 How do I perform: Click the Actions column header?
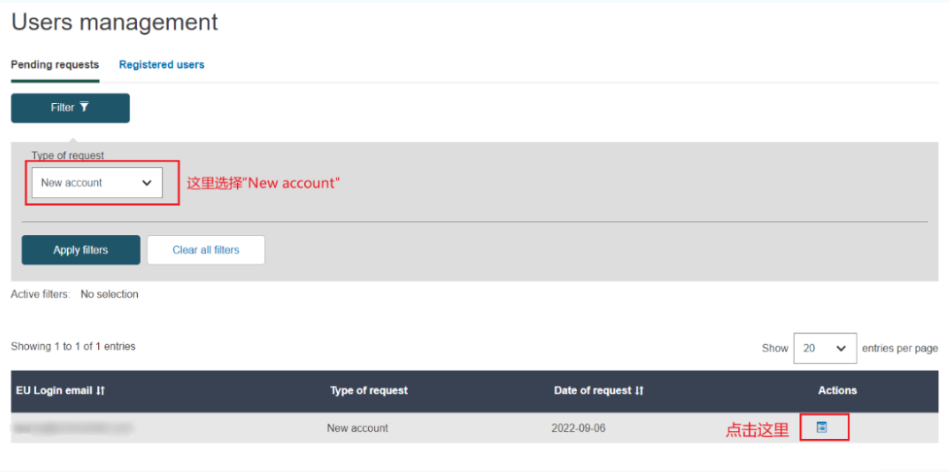pyautogui.click(x=837, y=390)
